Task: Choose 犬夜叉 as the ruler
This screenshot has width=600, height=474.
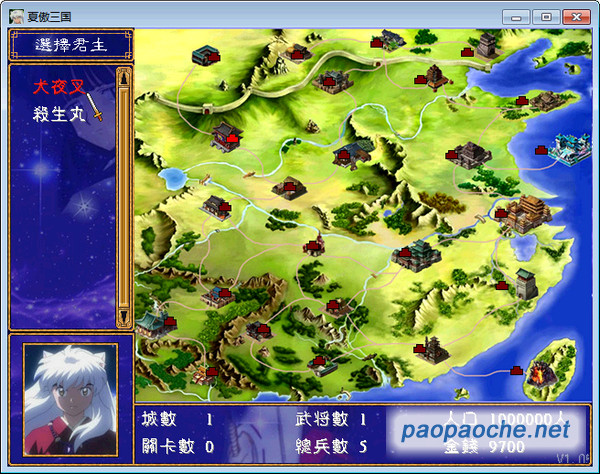Action: pos(59,87)
